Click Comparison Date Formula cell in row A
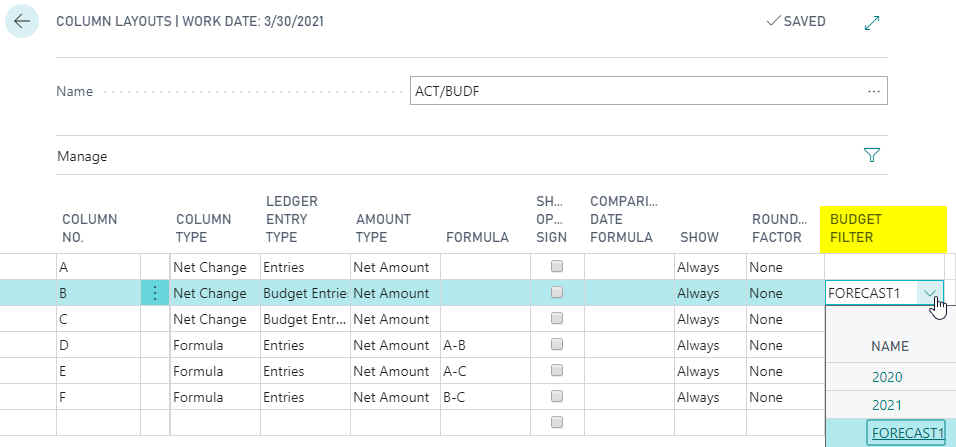Screen dimensions: 956x447 coord(629,267)
